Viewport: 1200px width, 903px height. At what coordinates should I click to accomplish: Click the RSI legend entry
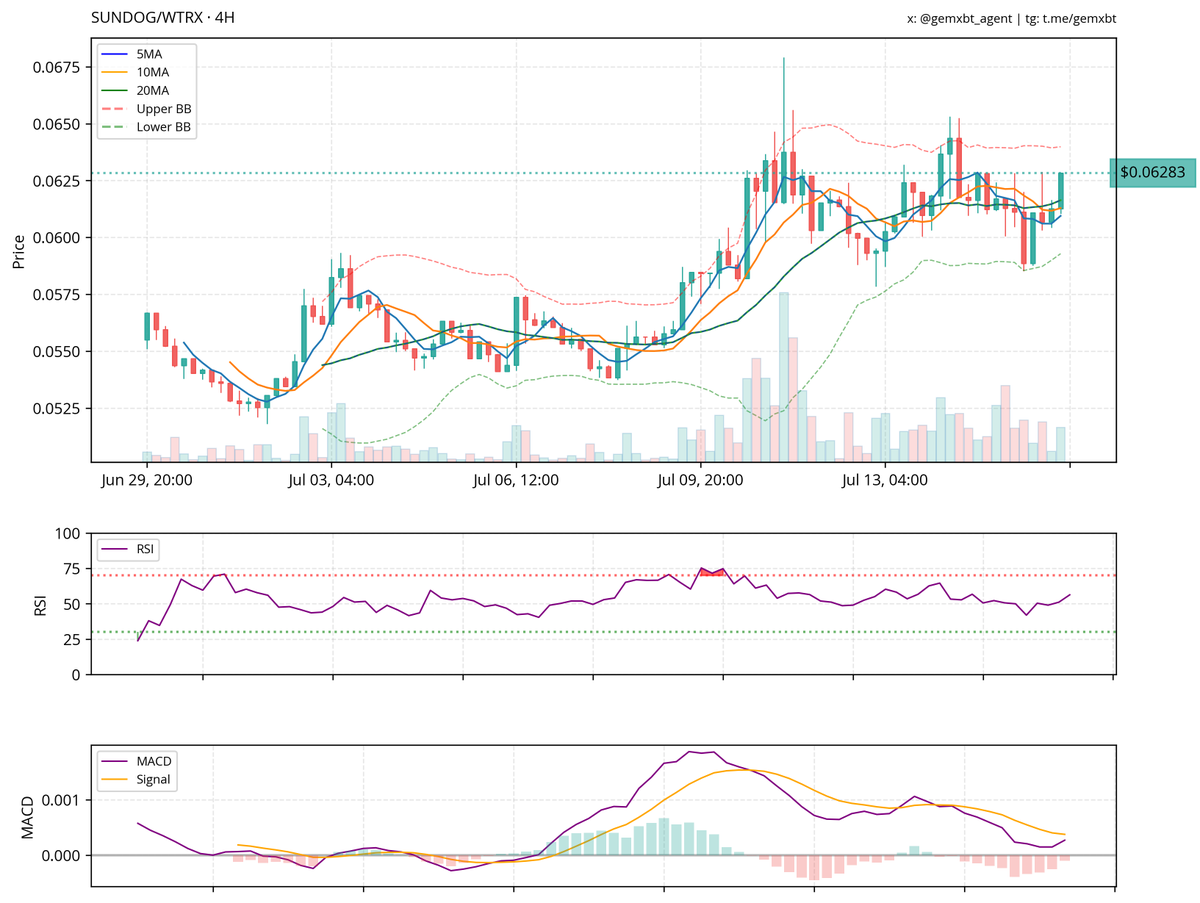pos(128,549)
